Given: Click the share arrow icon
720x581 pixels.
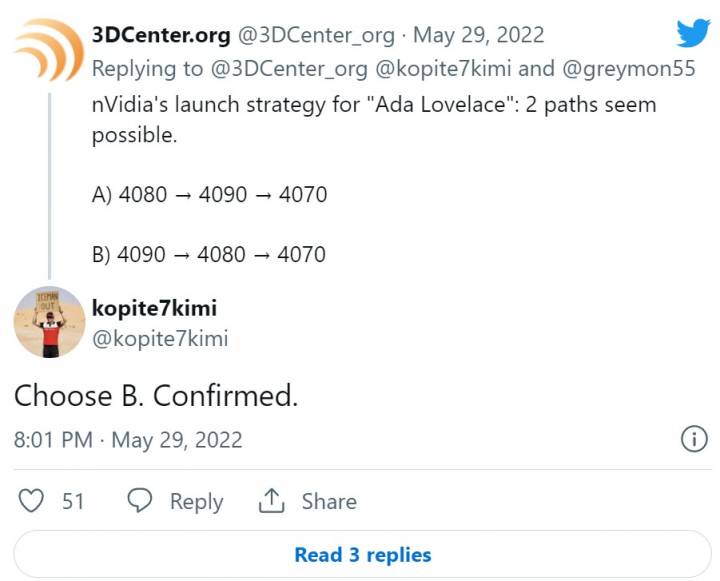Looking at the screenshot, I should pyautogui.click(x=271, y=501).
